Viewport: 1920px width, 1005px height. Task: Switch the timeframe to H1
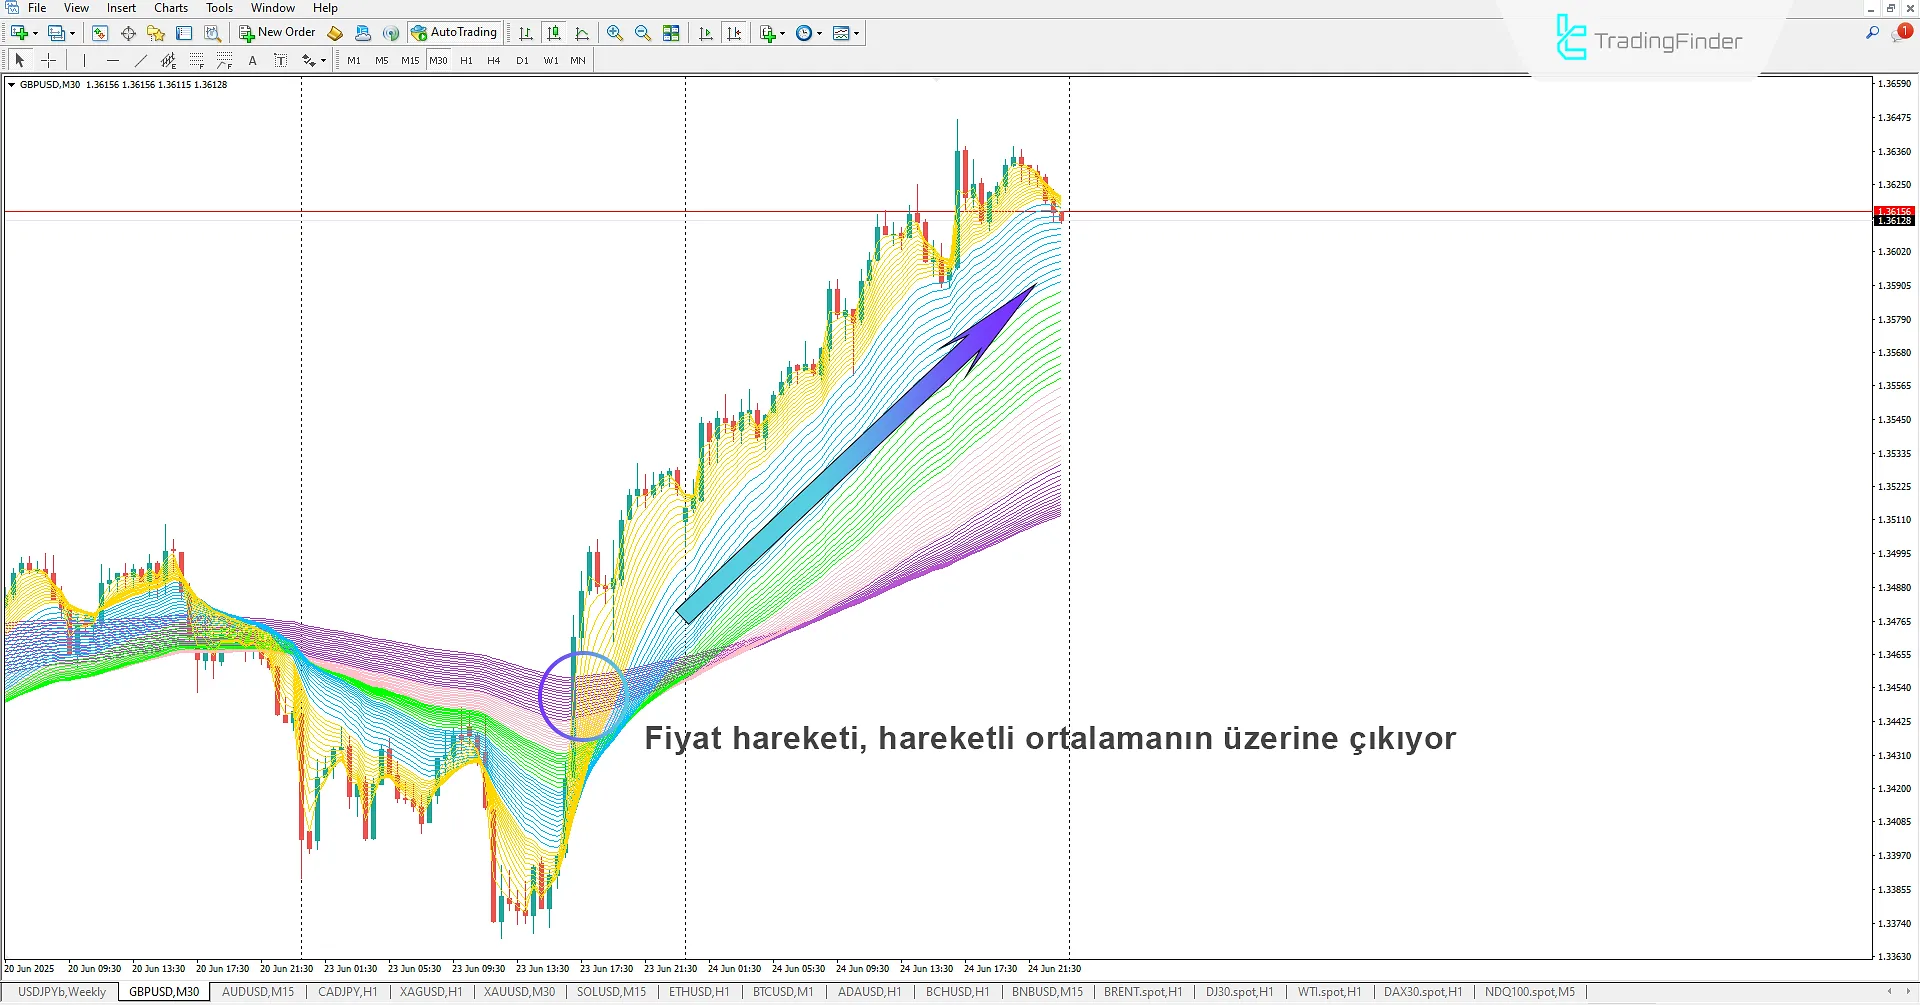pyautogui.click(x=466, y=60)
